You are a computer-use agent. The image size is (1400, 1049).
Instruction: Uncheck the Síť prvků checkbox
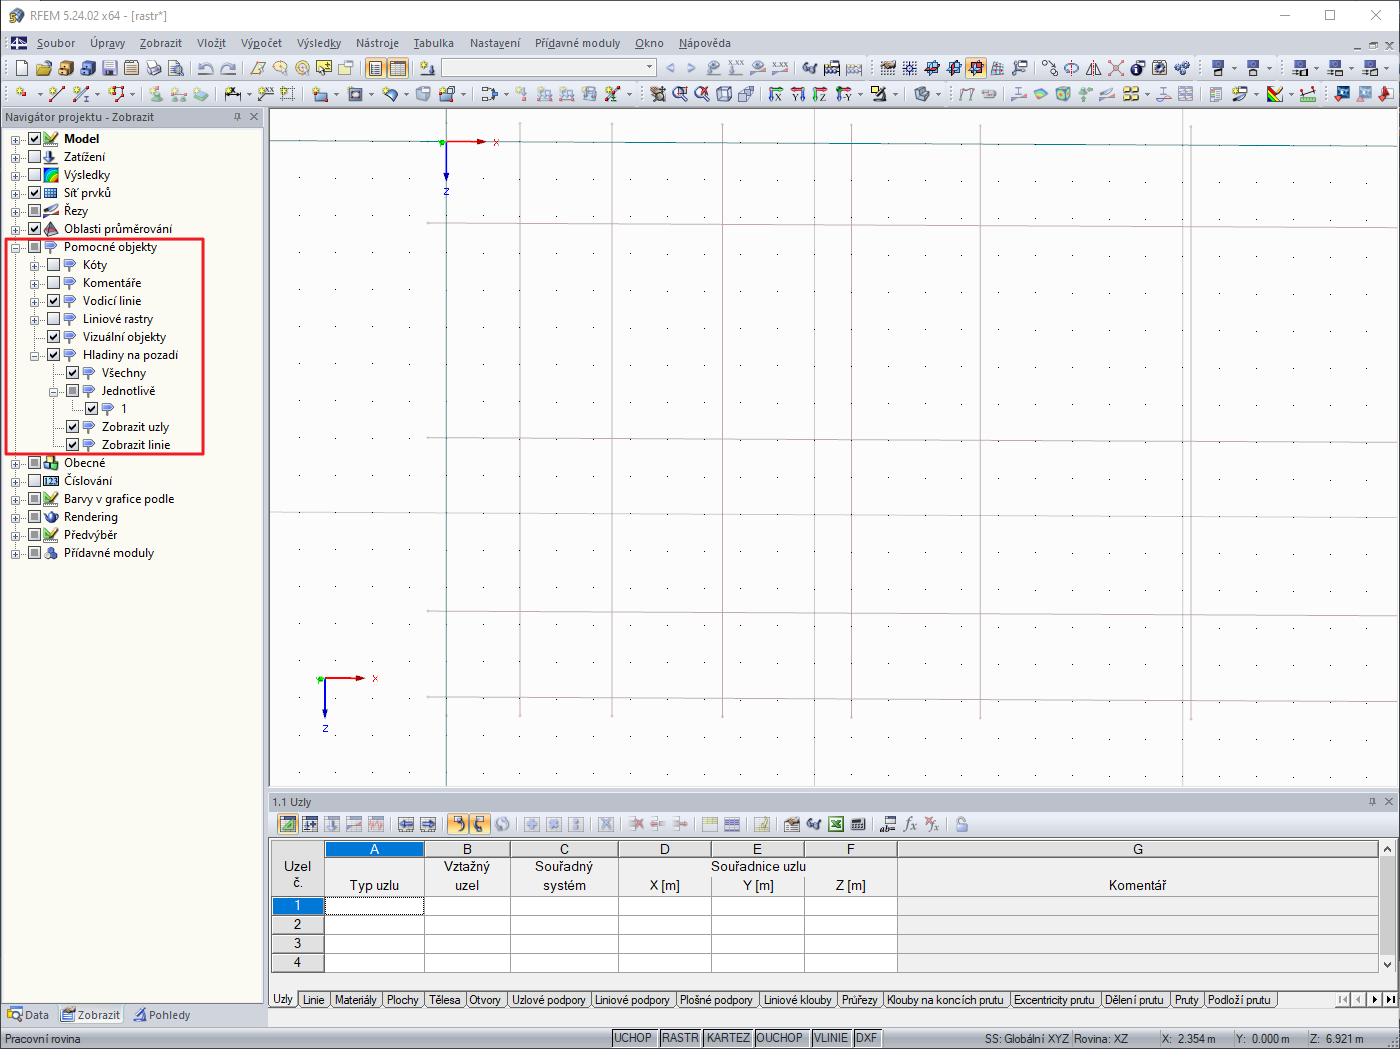[35, 193]
